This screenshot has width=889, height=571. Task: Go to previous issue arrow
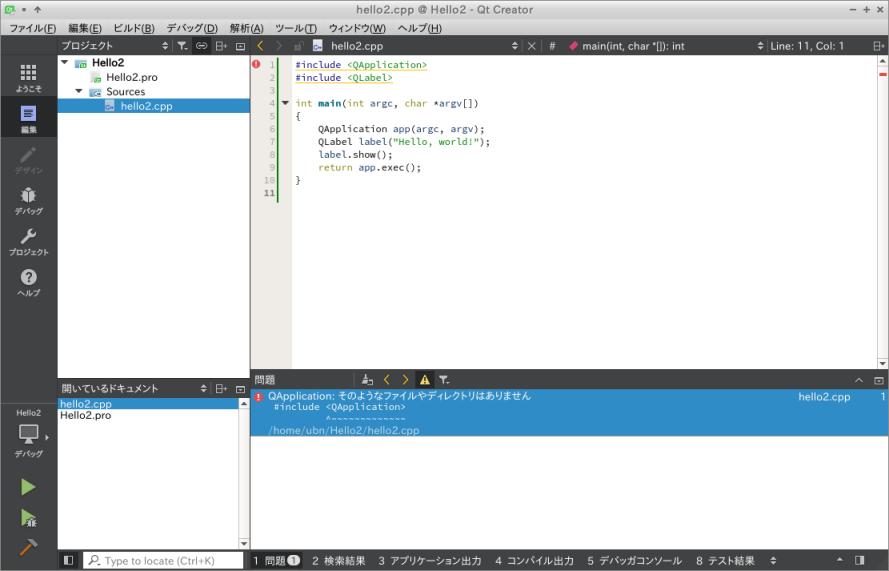(x=387, y=380)
